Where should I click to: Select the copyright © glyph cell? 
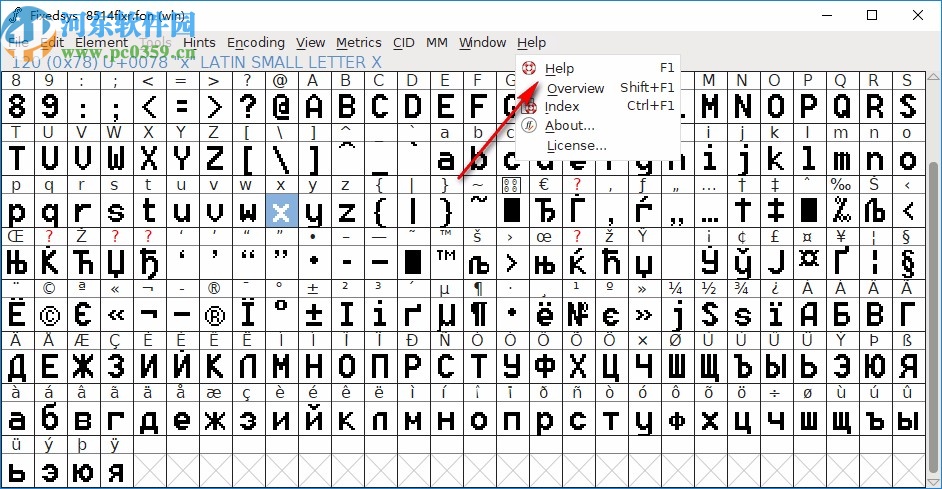(49, 315)
